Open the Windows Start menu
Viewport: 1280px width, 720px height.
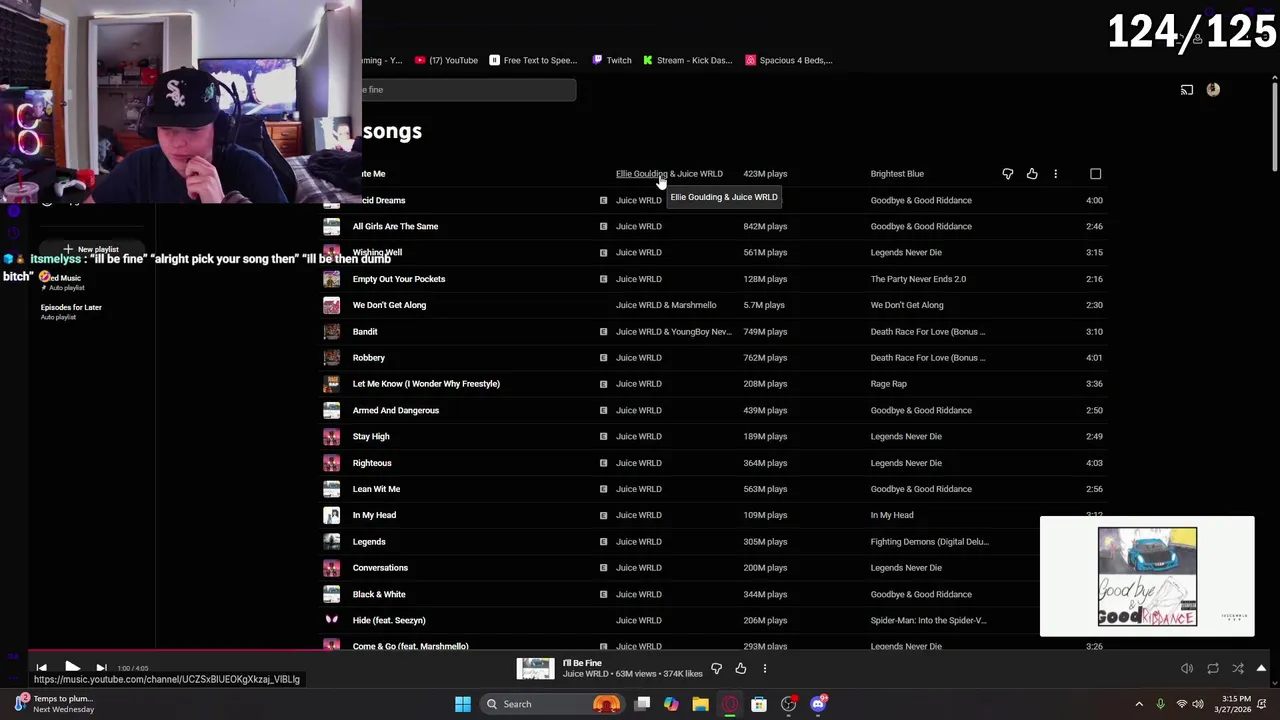[x=463, y=704]
